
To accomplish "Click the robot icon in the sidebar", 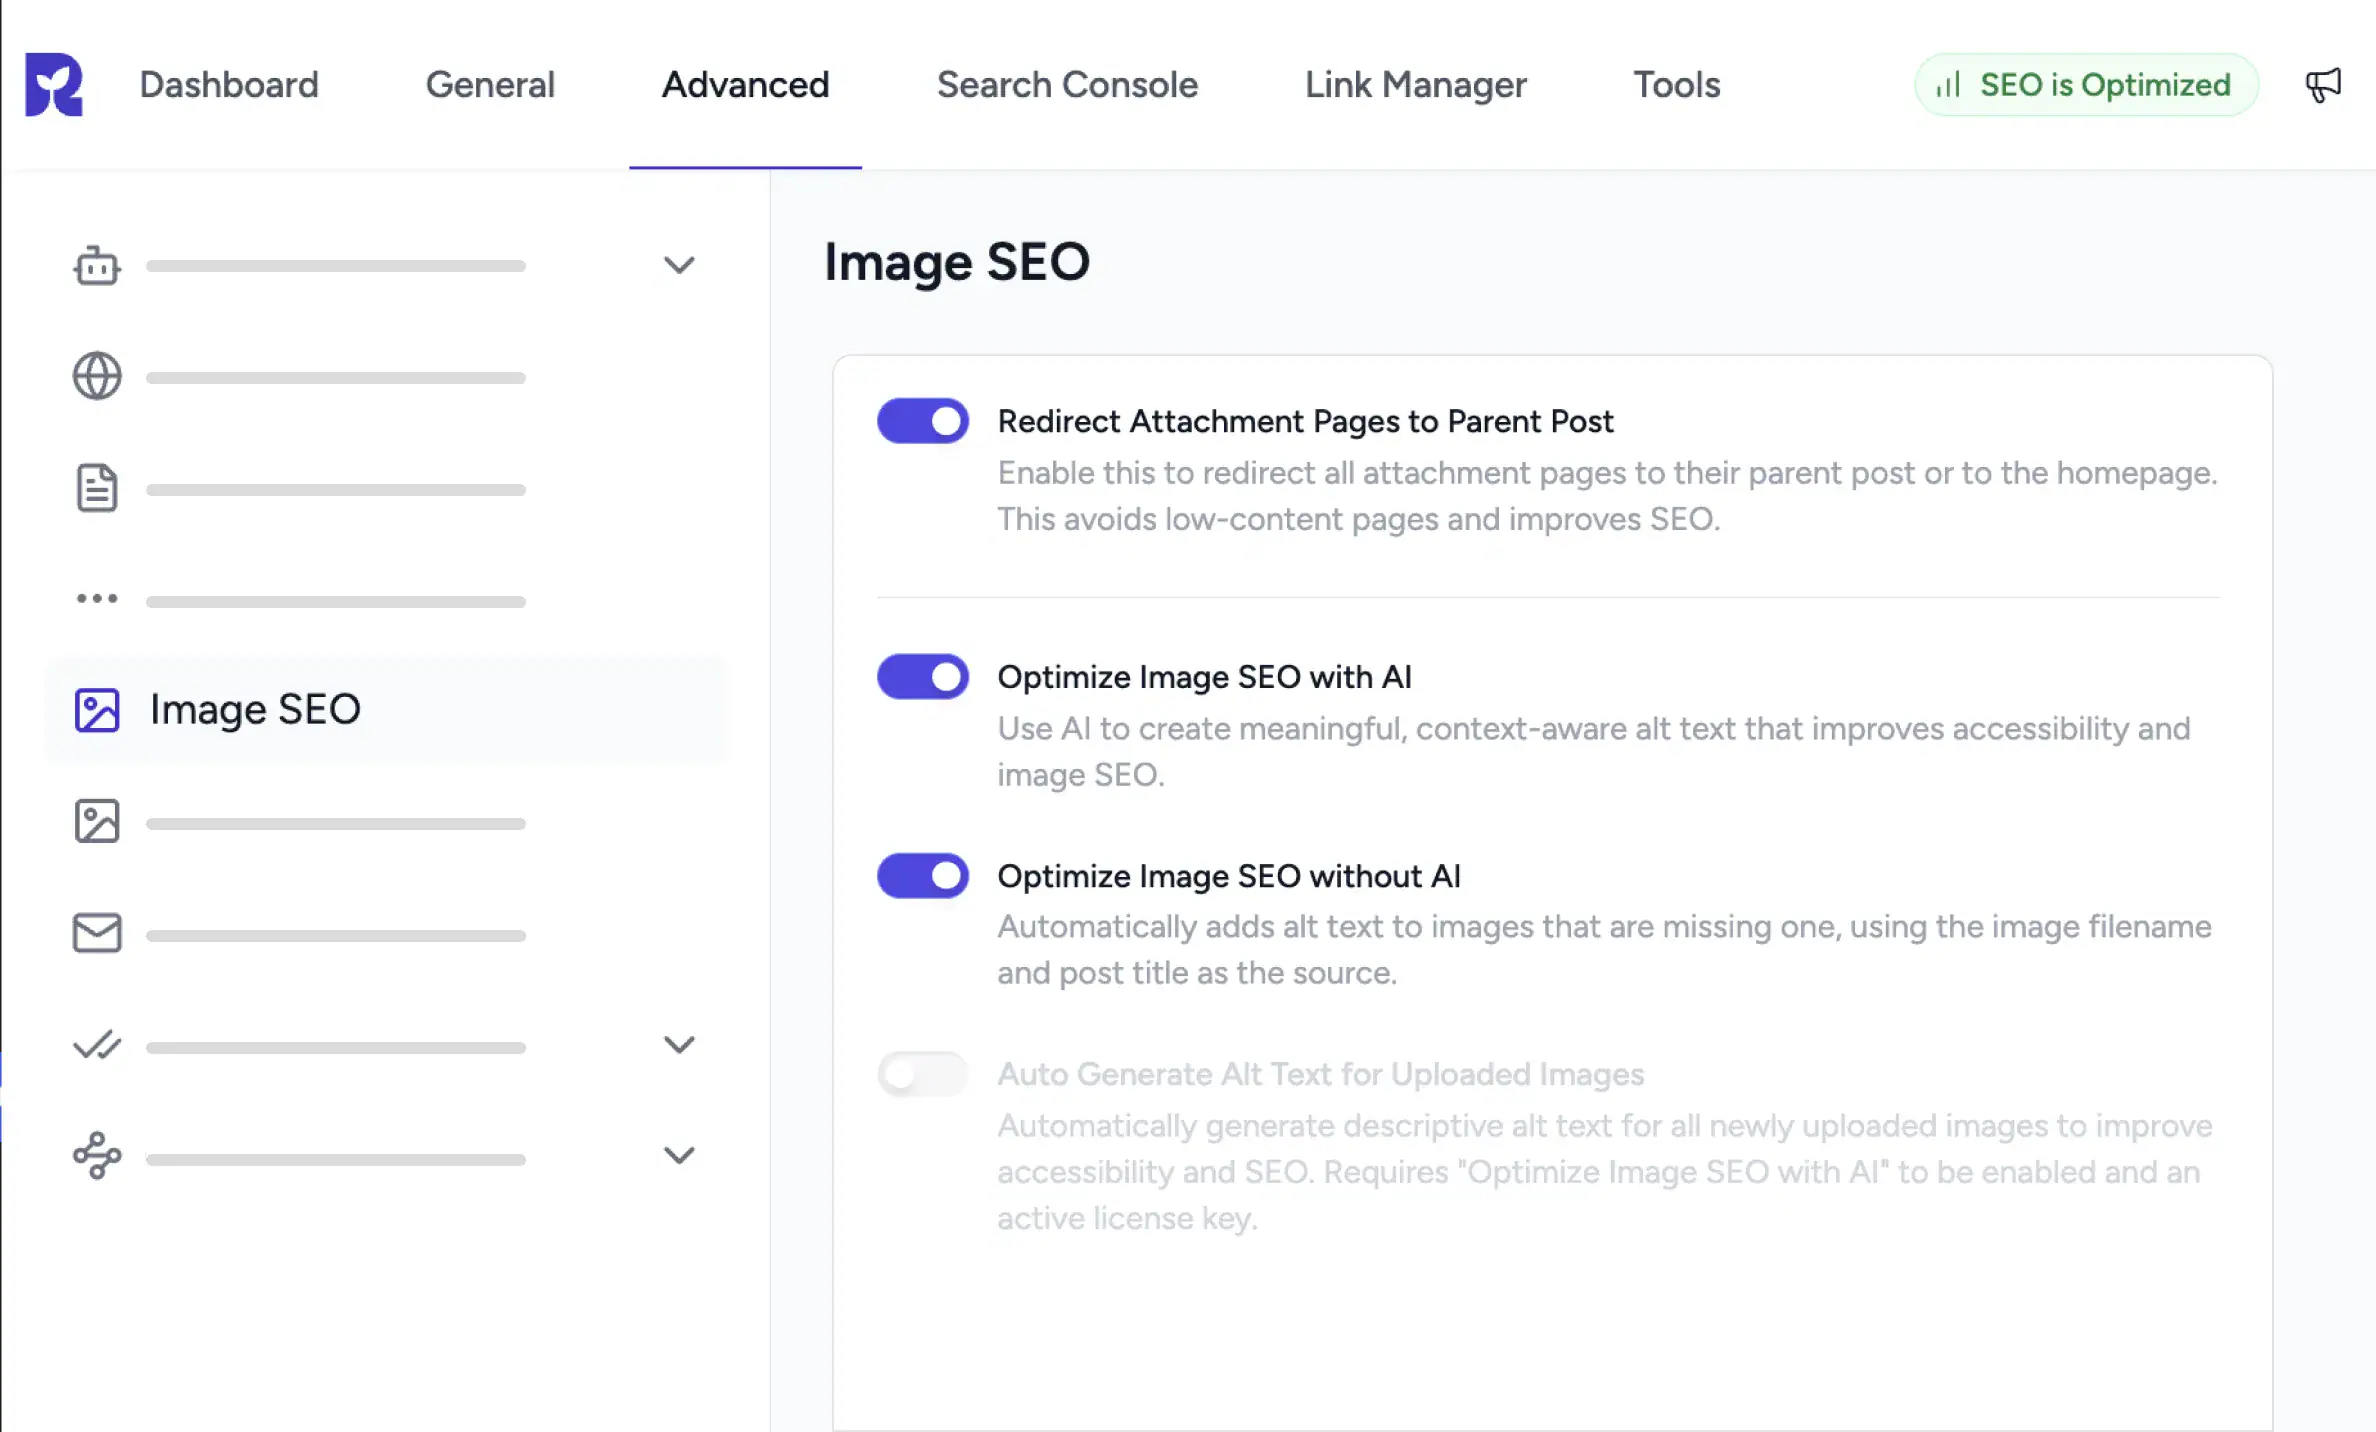I will click(x=97, y=266).
